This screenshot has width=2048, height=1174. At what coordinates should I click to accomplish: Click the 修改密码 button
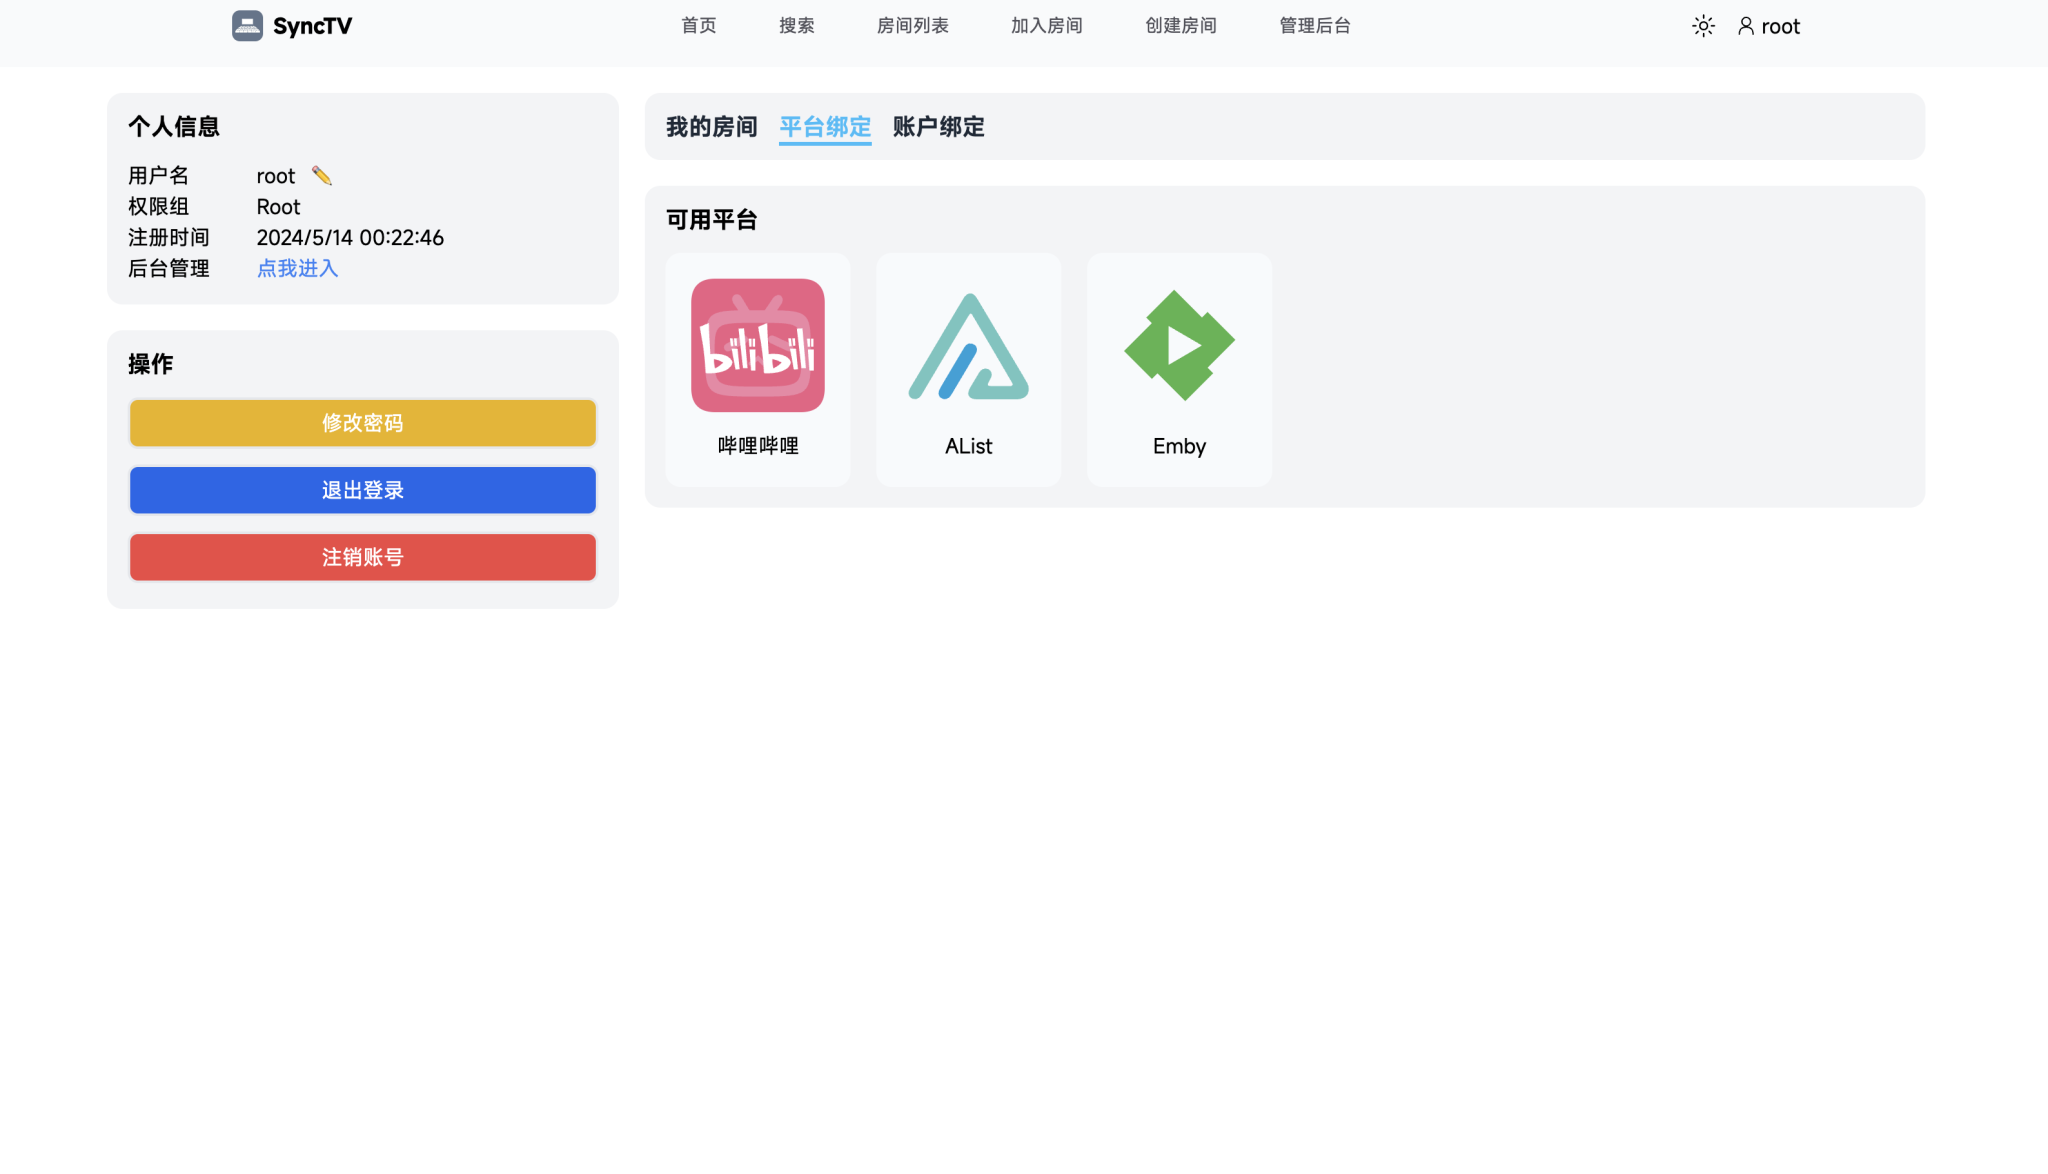(362, 422)
